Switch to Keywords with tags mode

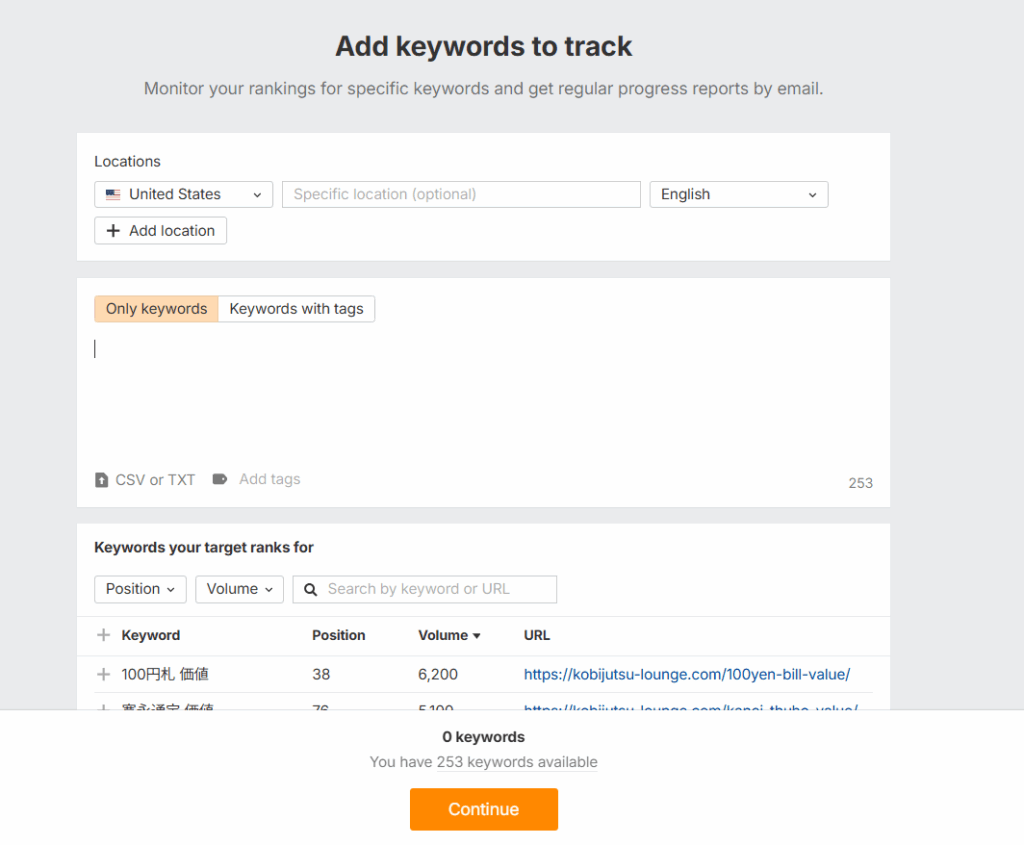(x=296, y=309)
